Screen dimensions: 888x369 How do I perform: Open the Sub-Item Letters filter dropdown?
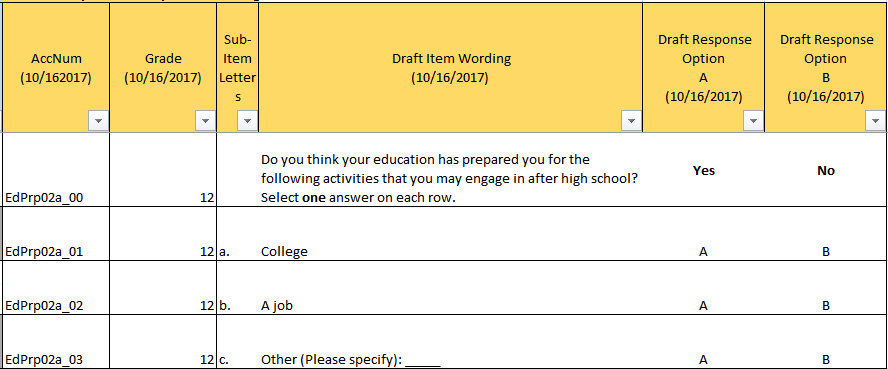click(247, 121)
